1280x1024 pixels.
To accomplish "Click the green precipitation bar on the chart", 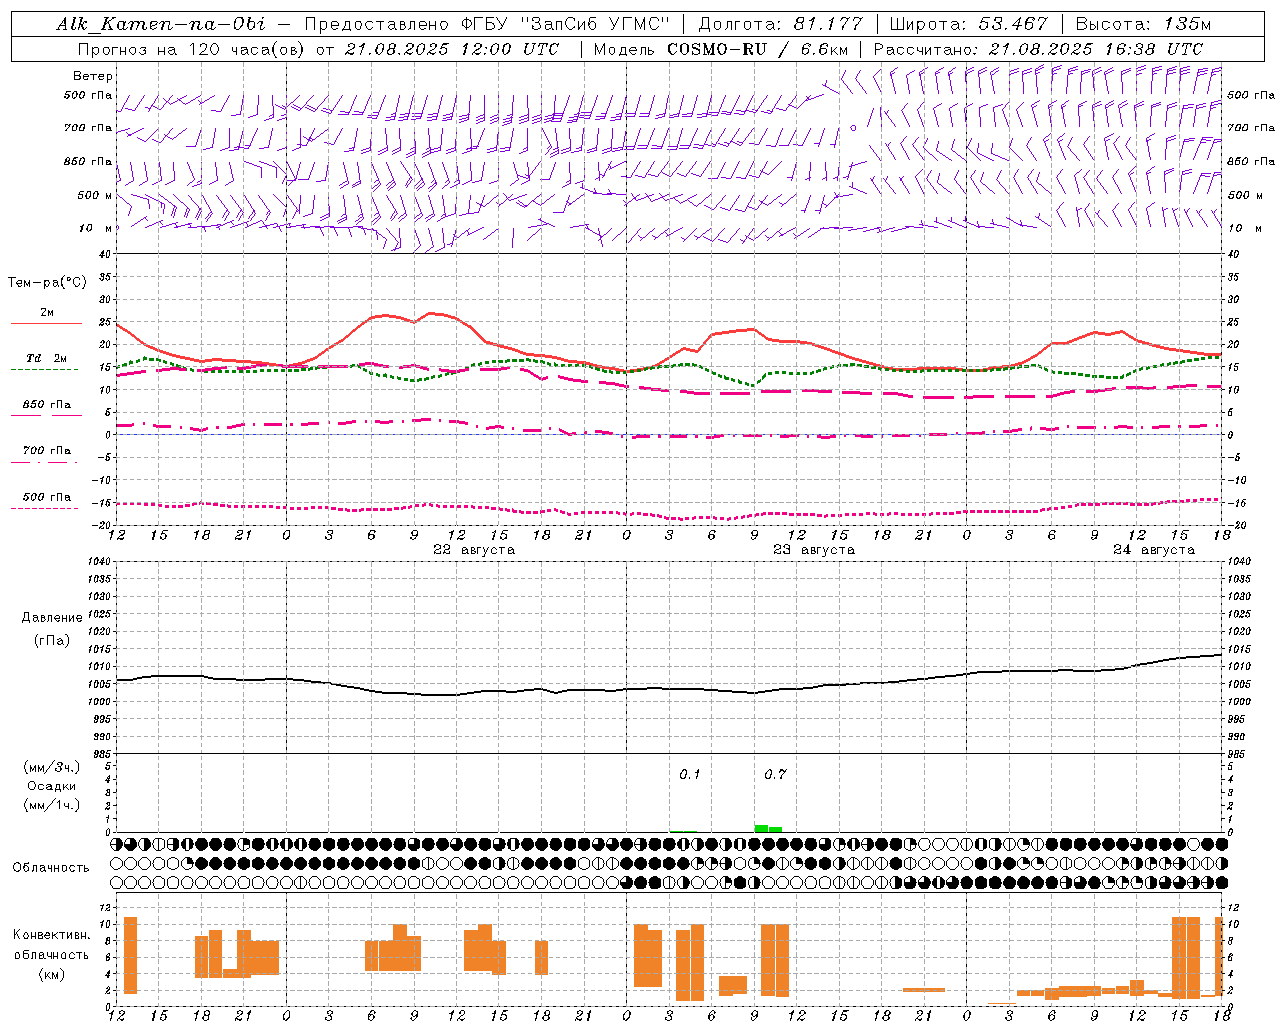I will coord(768,828).
